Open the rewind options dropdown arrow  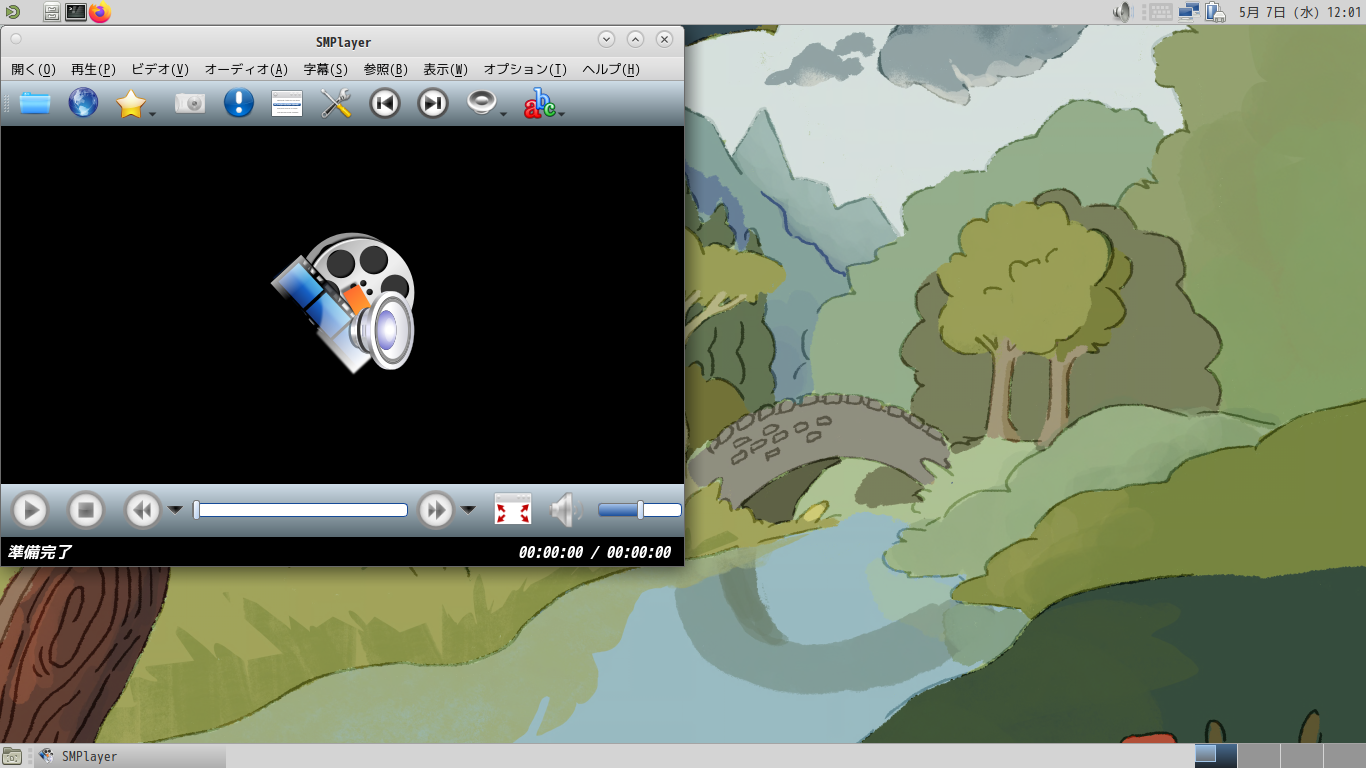[x=175, y=510]
